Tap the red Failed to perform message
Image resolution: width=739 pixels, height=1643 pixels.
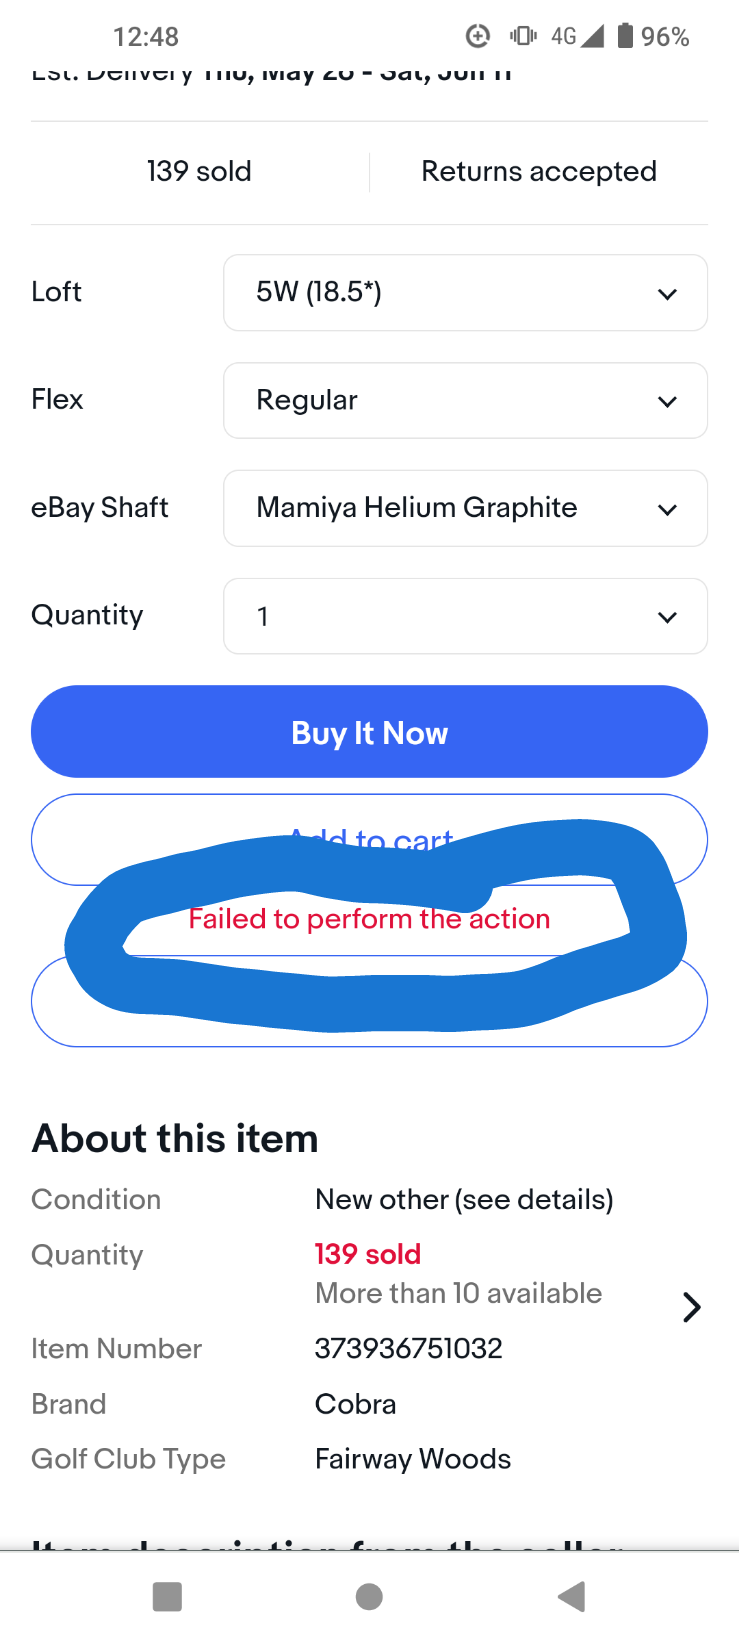pos(369,918)
